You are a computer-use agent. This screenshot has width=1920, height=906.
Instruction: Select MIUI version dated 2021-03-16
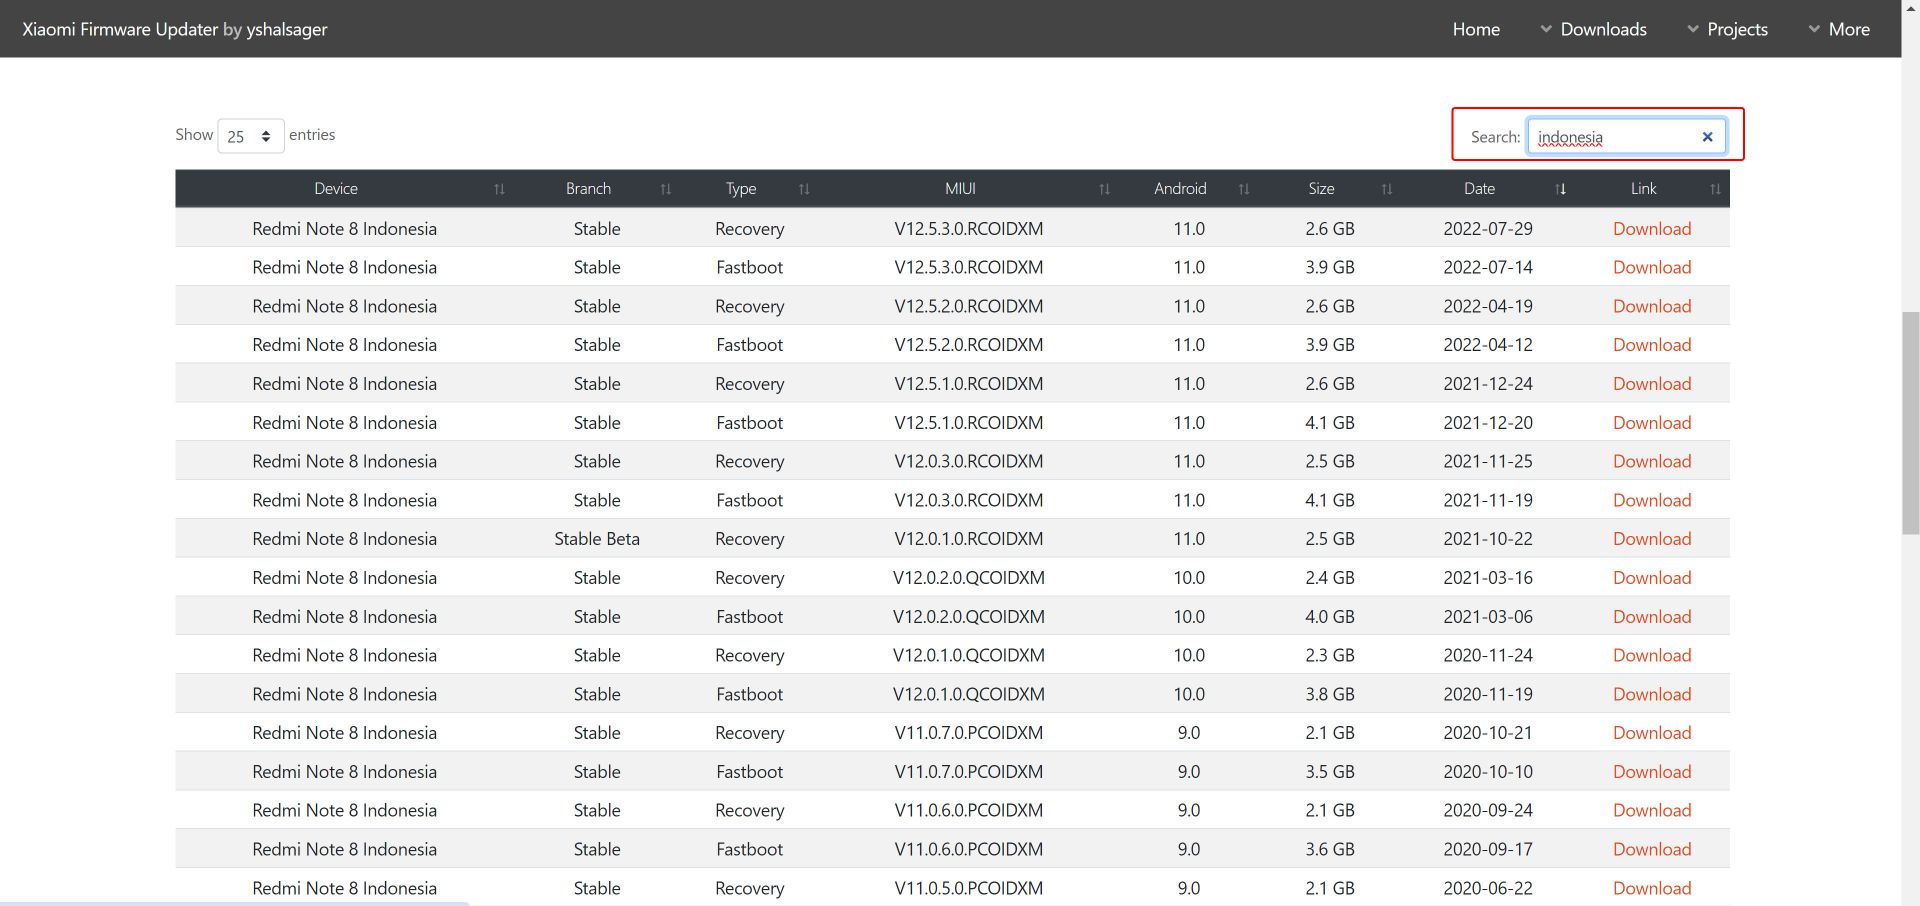[x=968, y=578]
